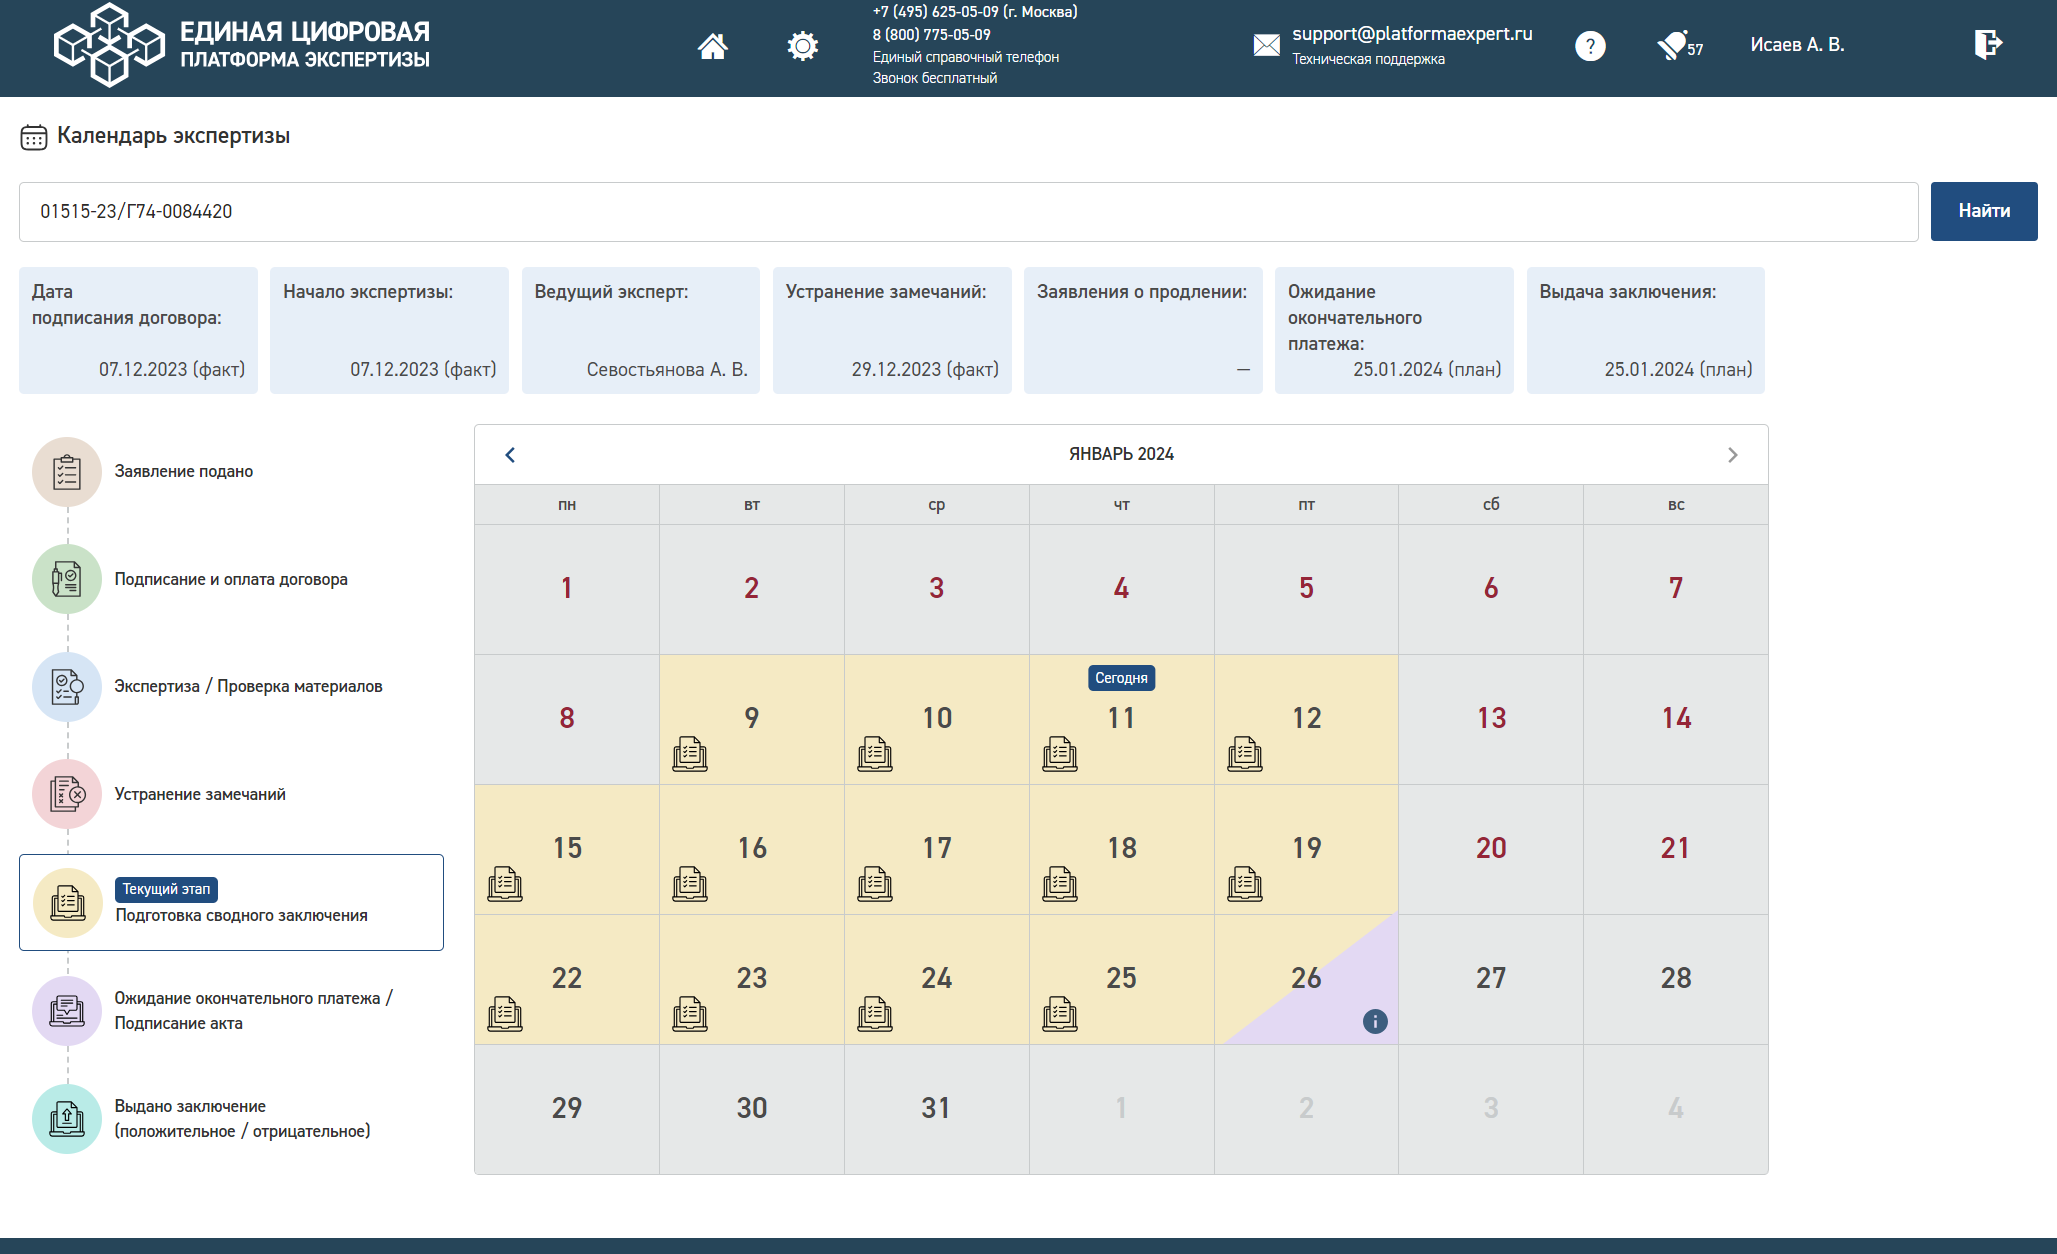This screenshot has width=2057, height=1254.
Task: Click the Выдано заключение stage icon
Action: click(67, 1118)
